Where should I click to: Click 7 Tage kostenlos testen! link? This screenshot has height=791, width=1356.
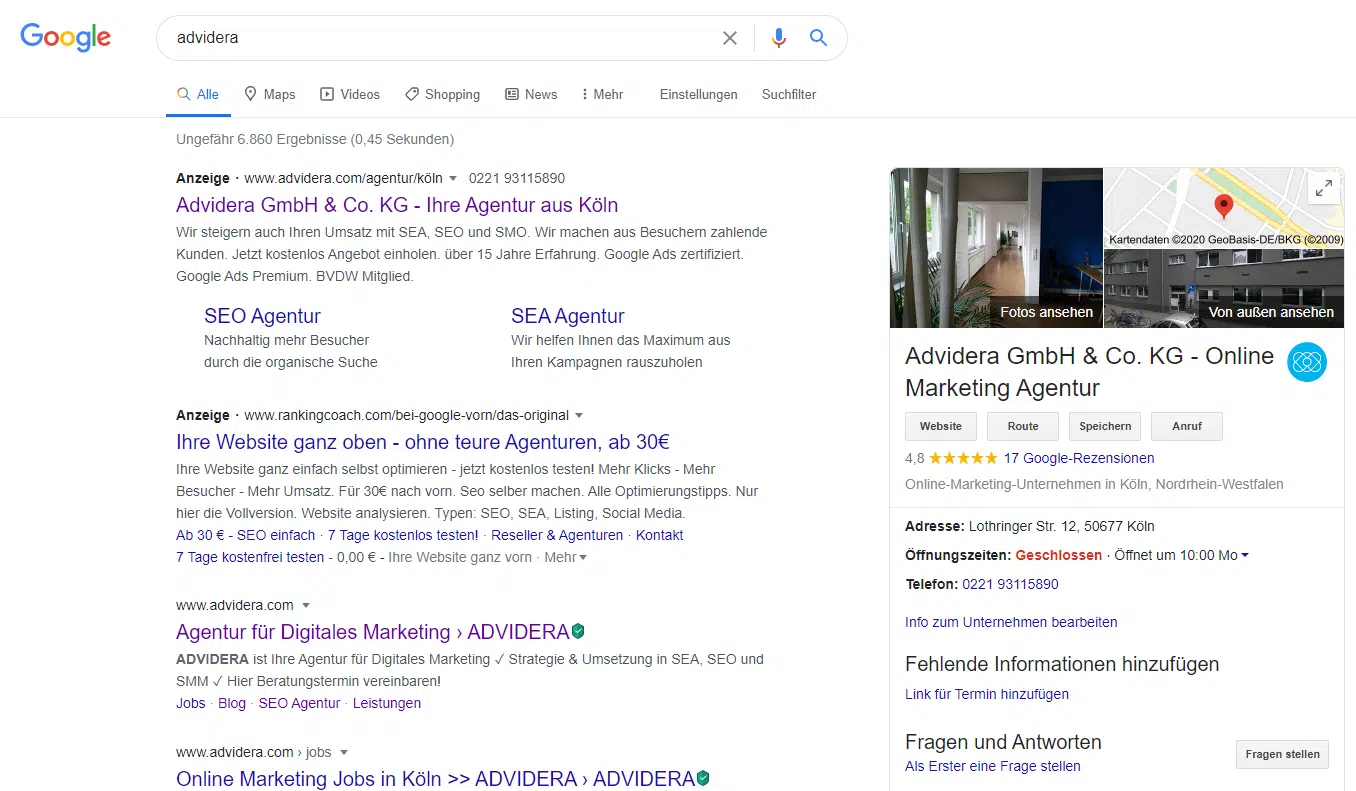pyautogui.click(x=403, y=535)
